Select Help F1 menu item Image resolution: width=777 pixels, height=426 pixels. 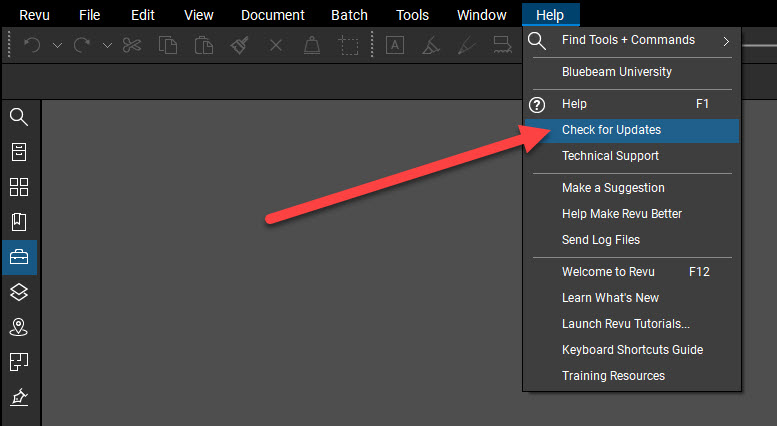[632, 104]
